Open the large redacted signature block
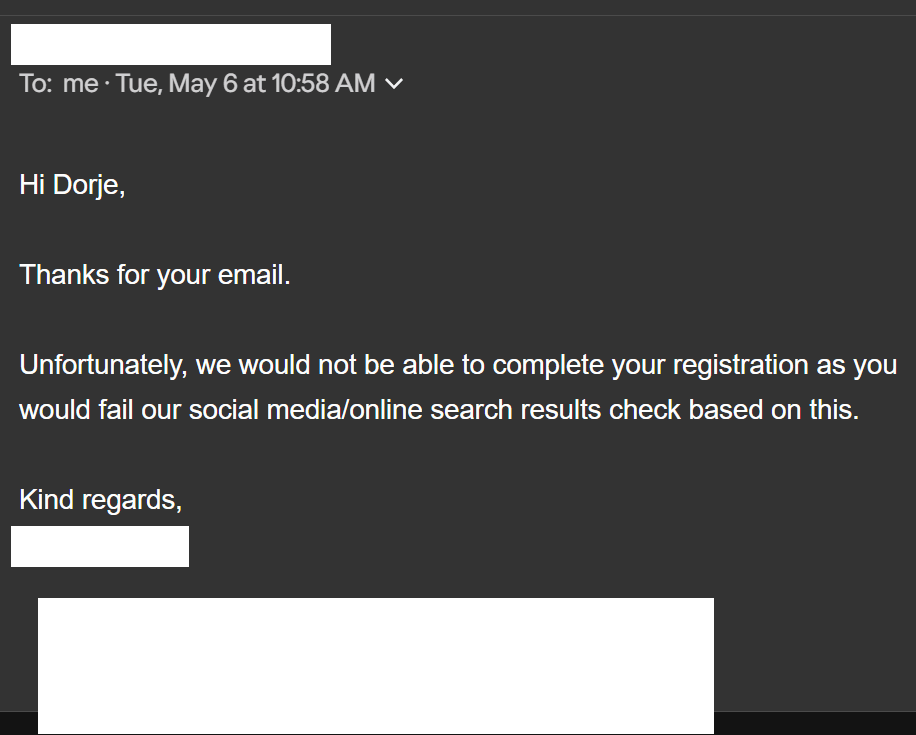The image size is (916, 735). tap(376, 665)
